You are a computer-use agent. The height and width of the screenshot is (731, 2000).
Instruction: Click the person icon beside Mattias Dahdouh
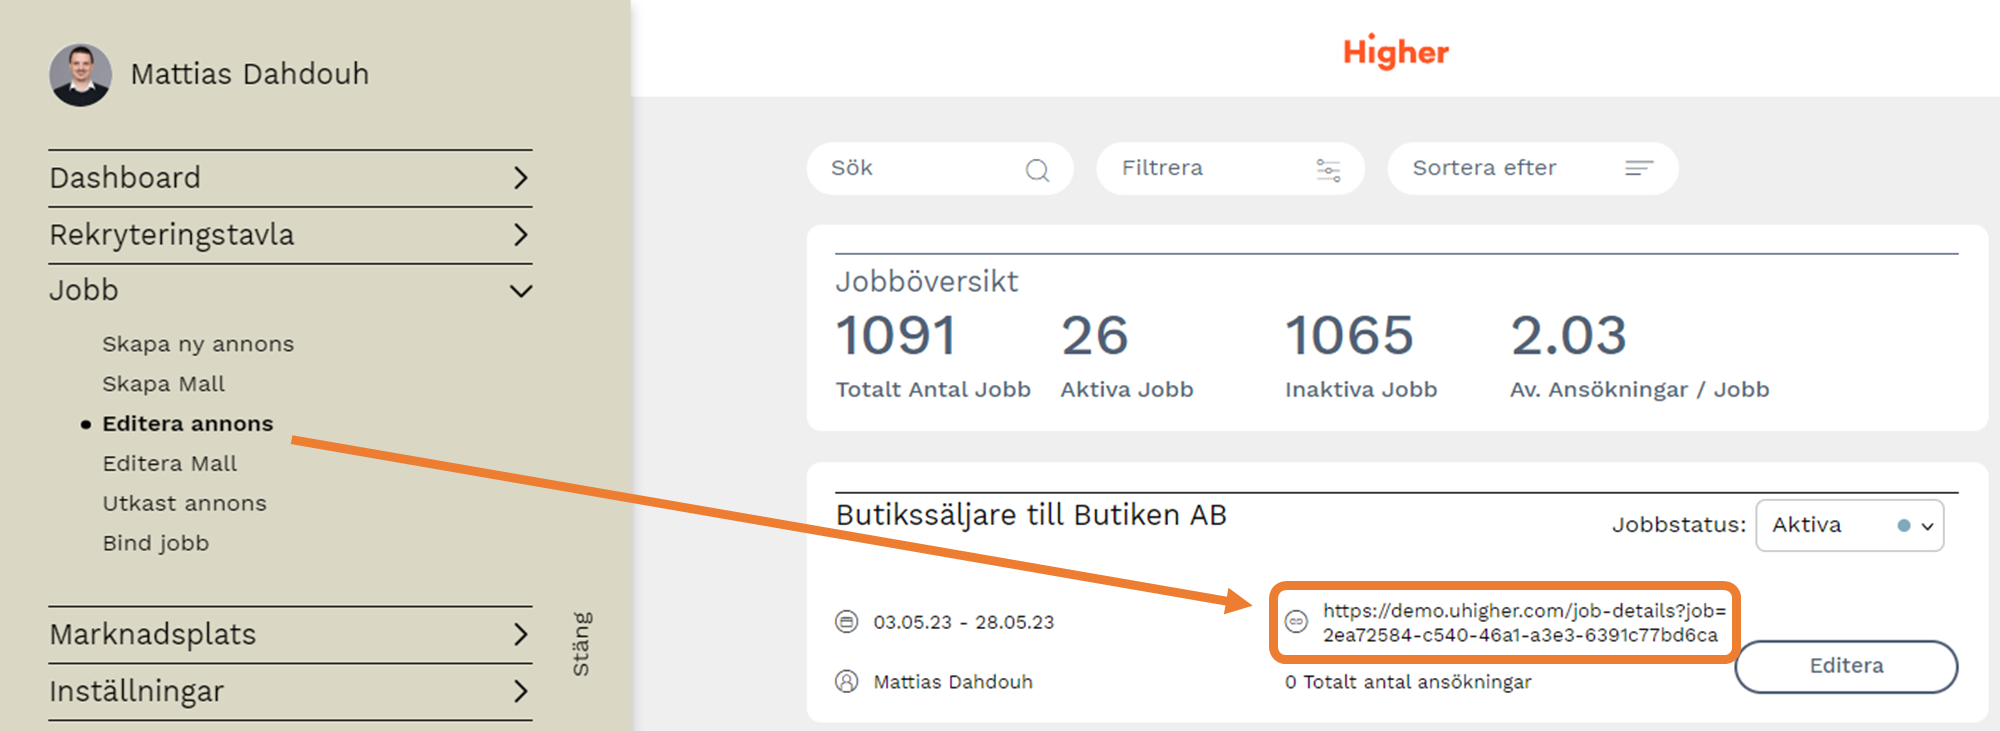click(846, 682)
